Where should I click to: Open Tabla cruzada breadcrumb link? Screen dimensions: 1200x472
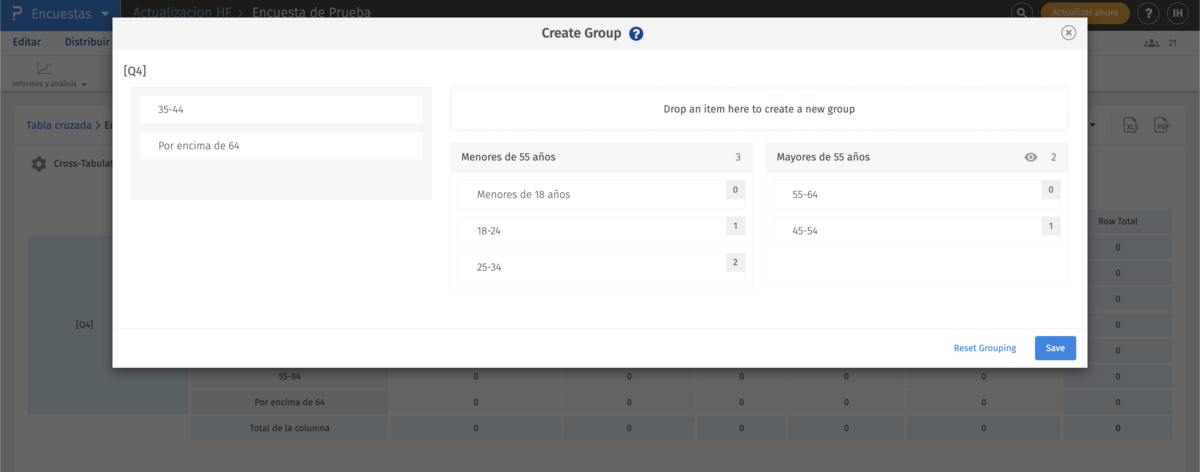click(59, 125)
